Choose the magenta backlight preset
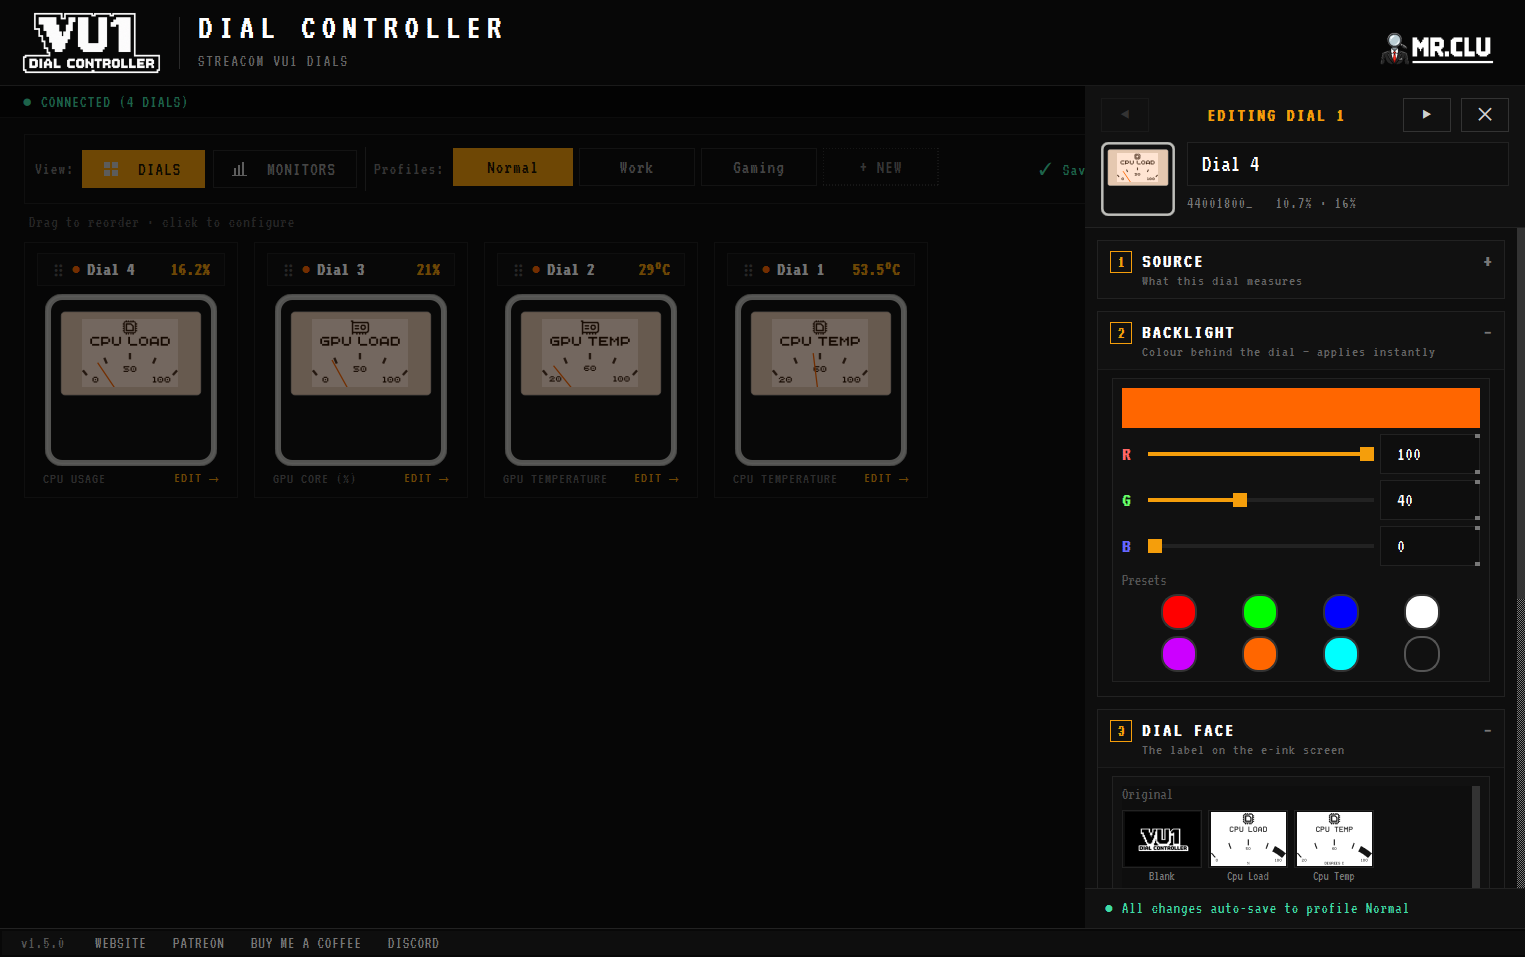 pyautogui.click(x=1179, y=654)
